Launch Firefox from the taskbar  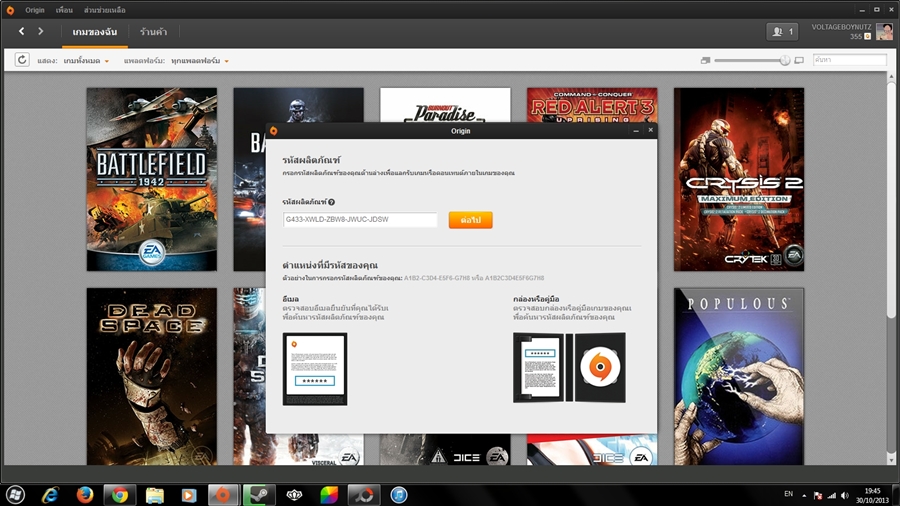(x=85, y=495)
